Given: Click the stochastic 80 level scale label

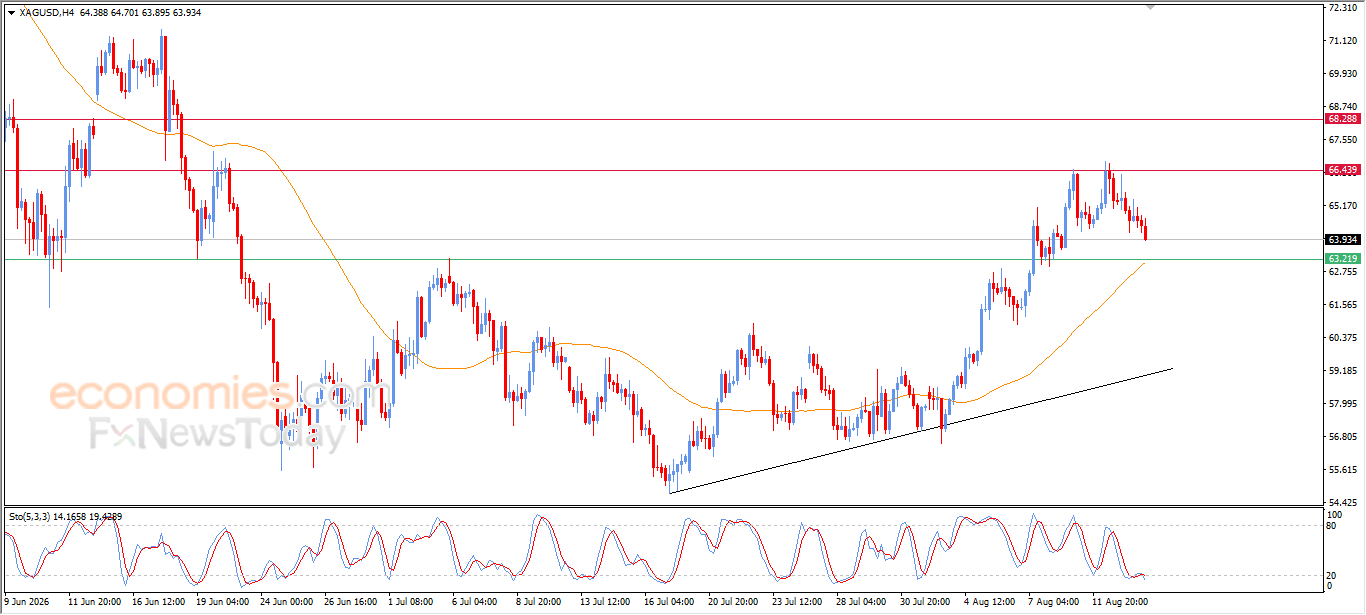Looking at the screenshot, I should click(x=1333, y=525).
